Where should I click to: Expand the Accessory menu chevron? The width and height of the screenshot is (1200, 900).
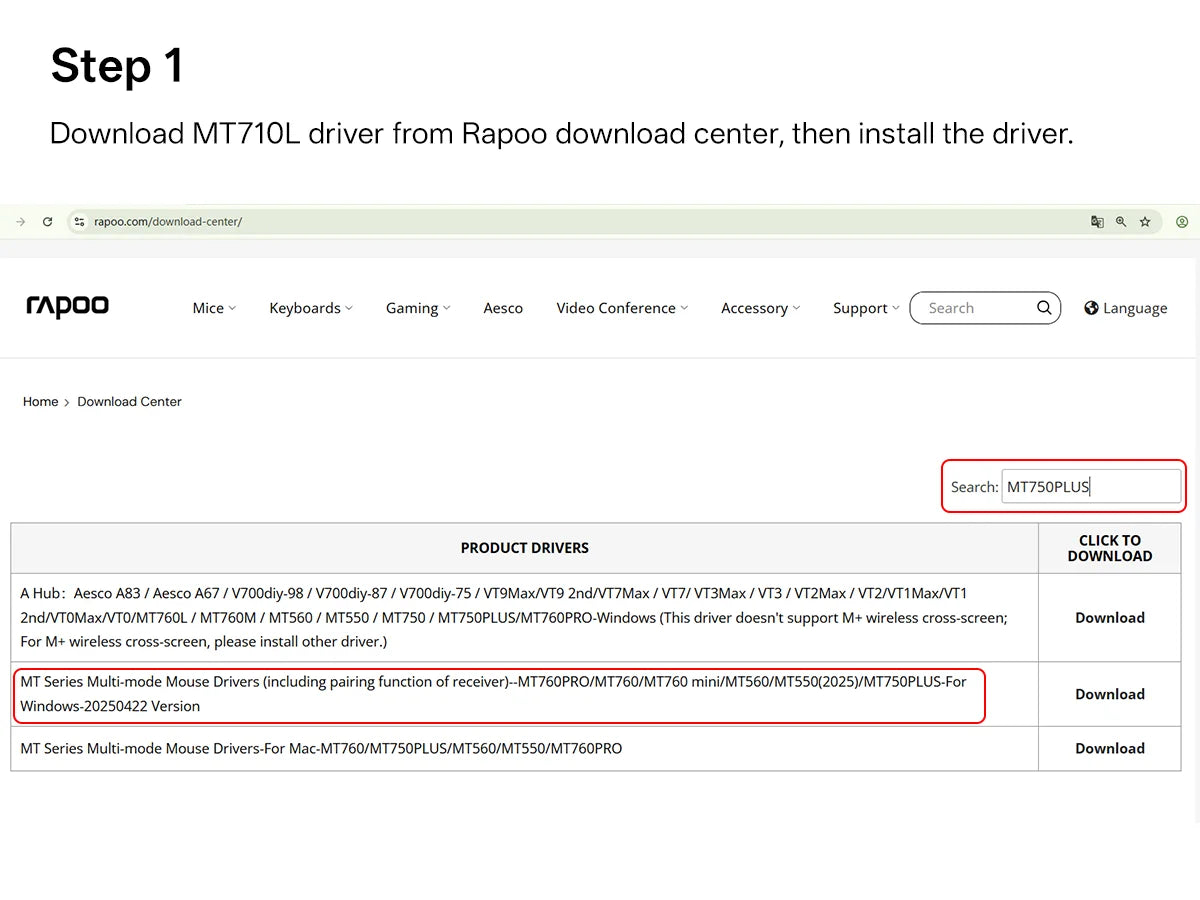(x=796, y=308)
